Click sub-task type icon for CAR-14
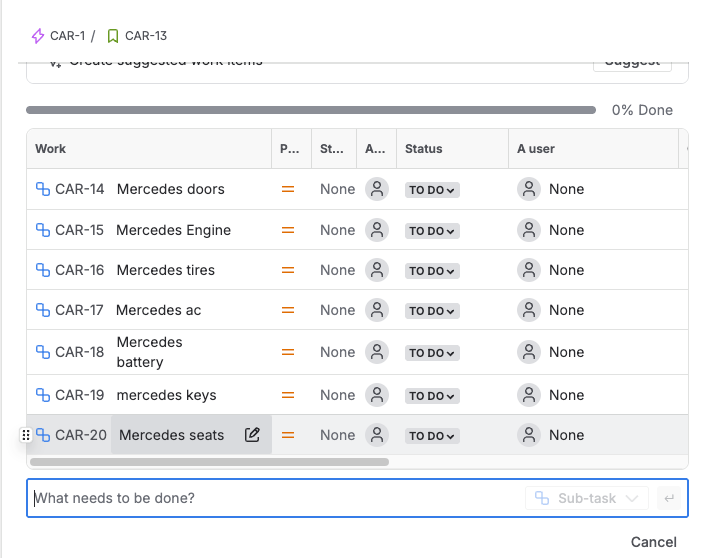Viewport: 701px width, 558px height. (43, 189)
